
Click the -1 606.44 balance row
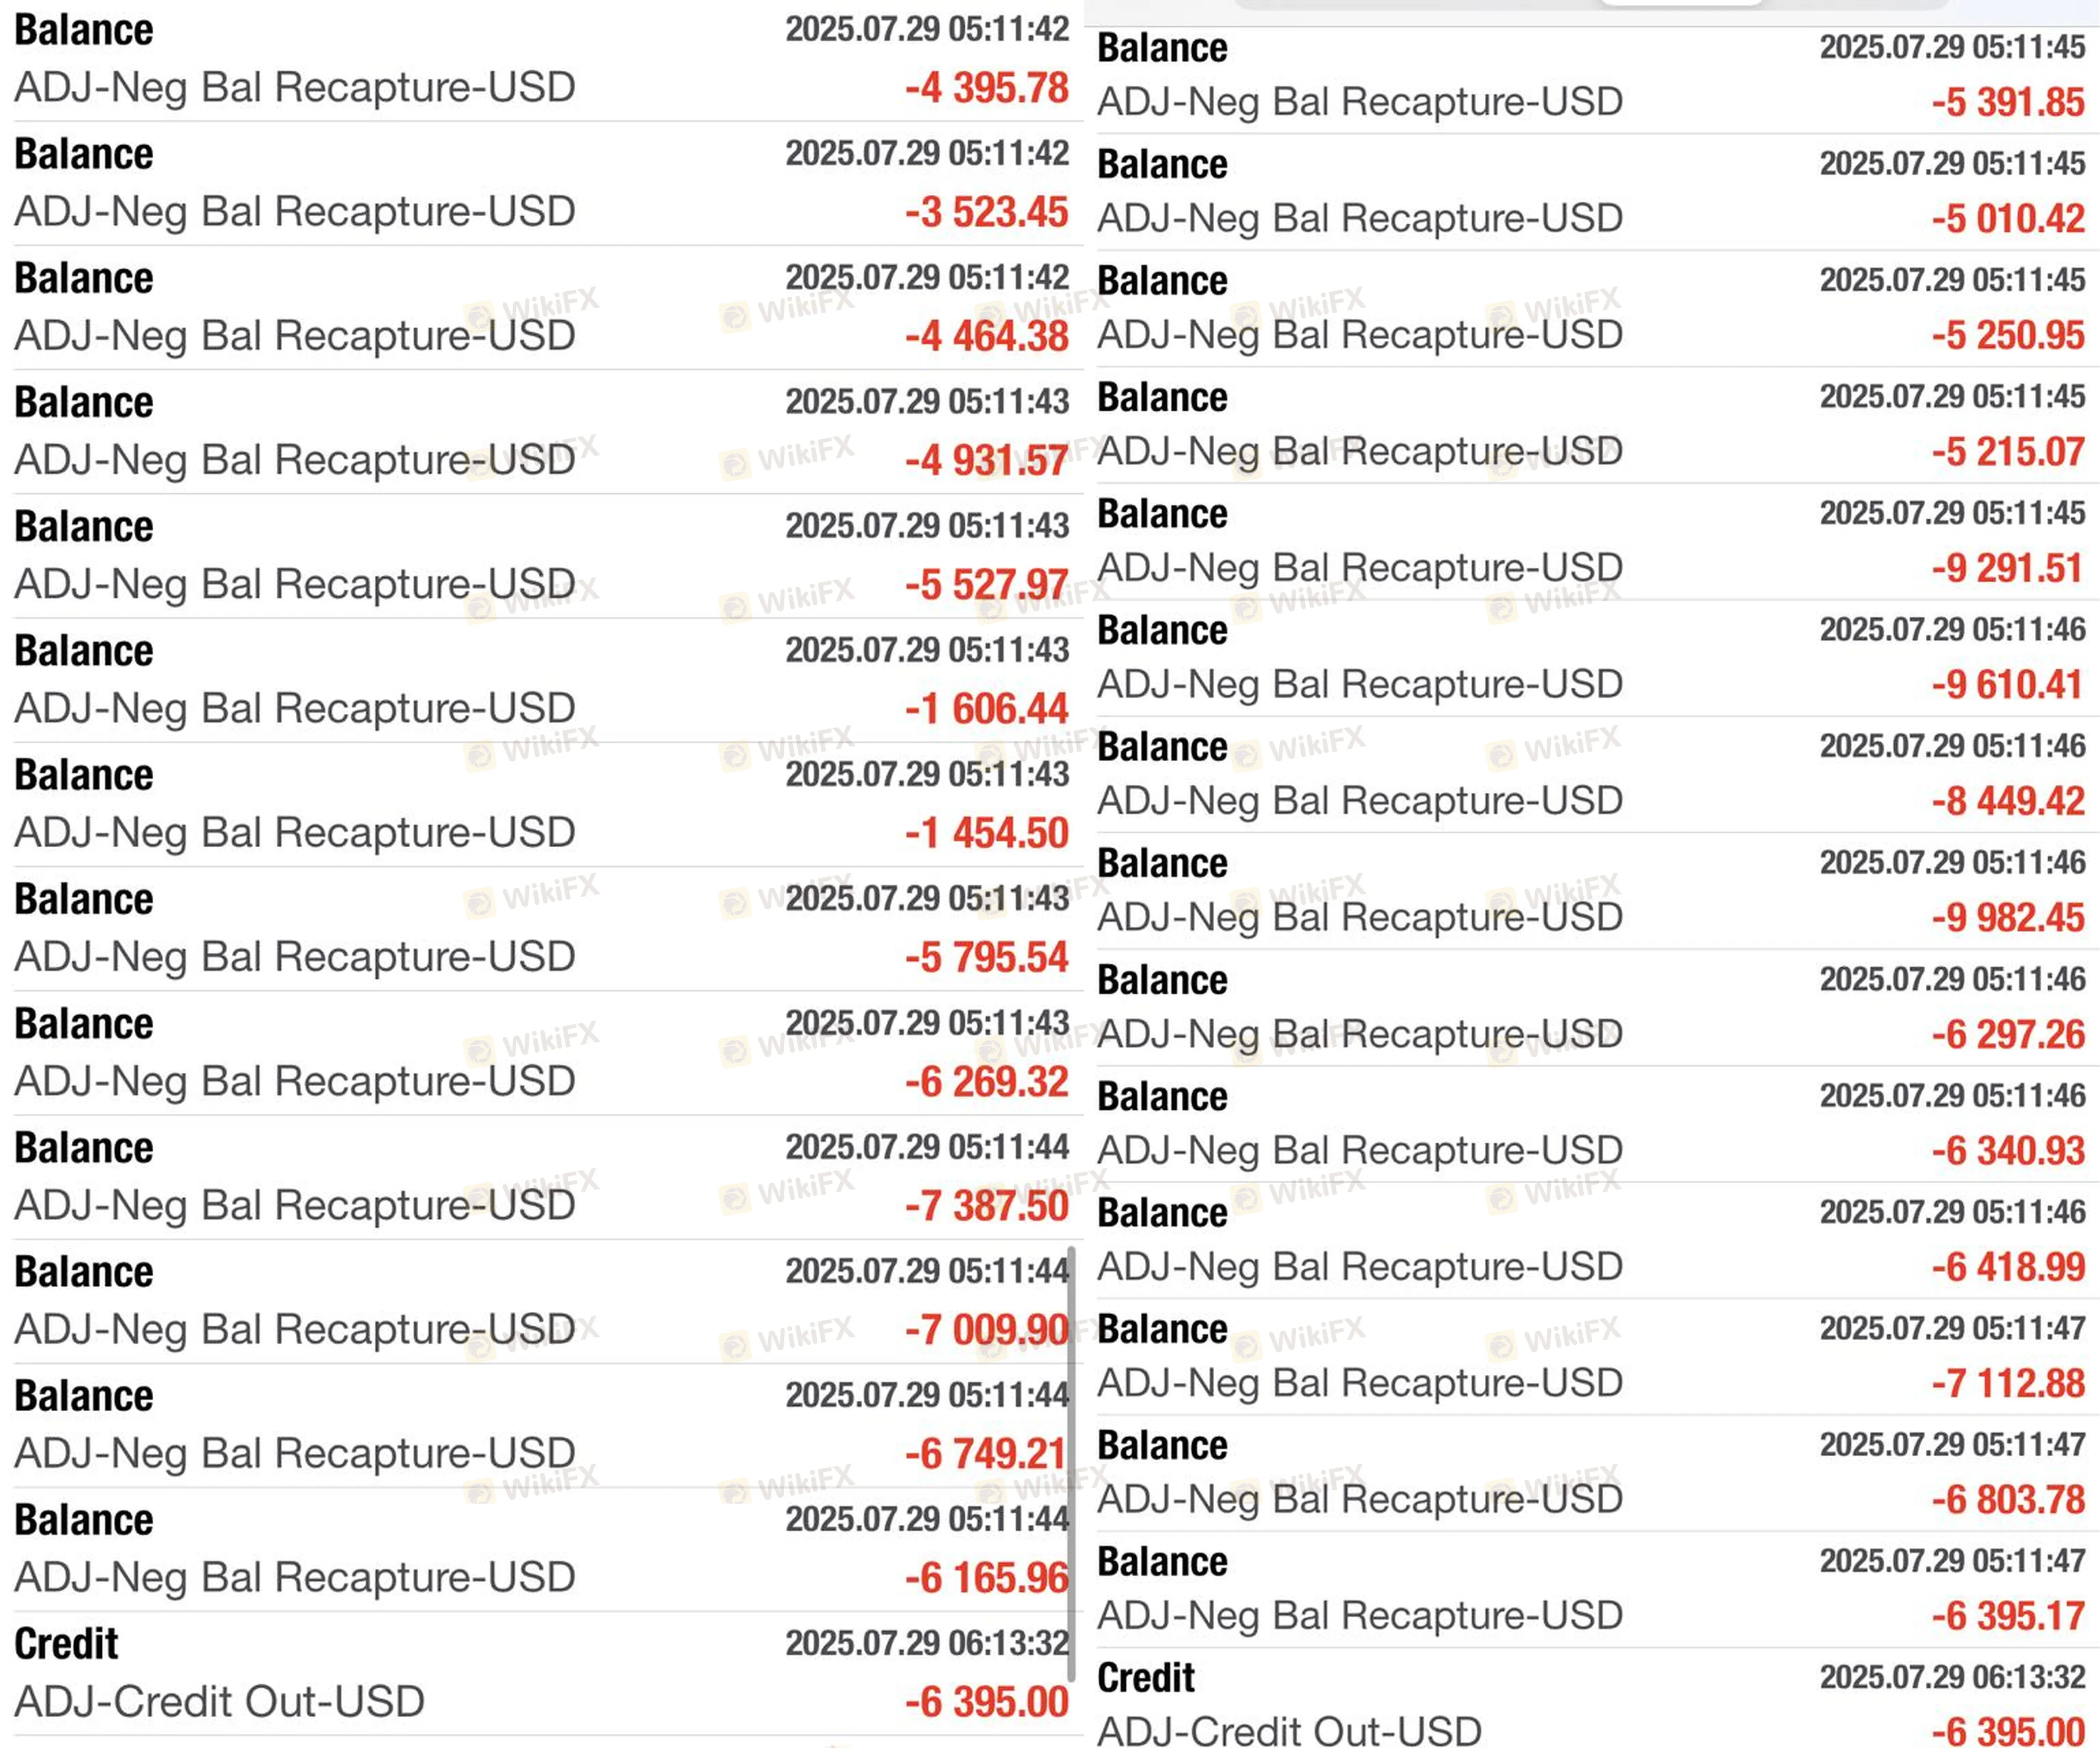click(540, 680)
